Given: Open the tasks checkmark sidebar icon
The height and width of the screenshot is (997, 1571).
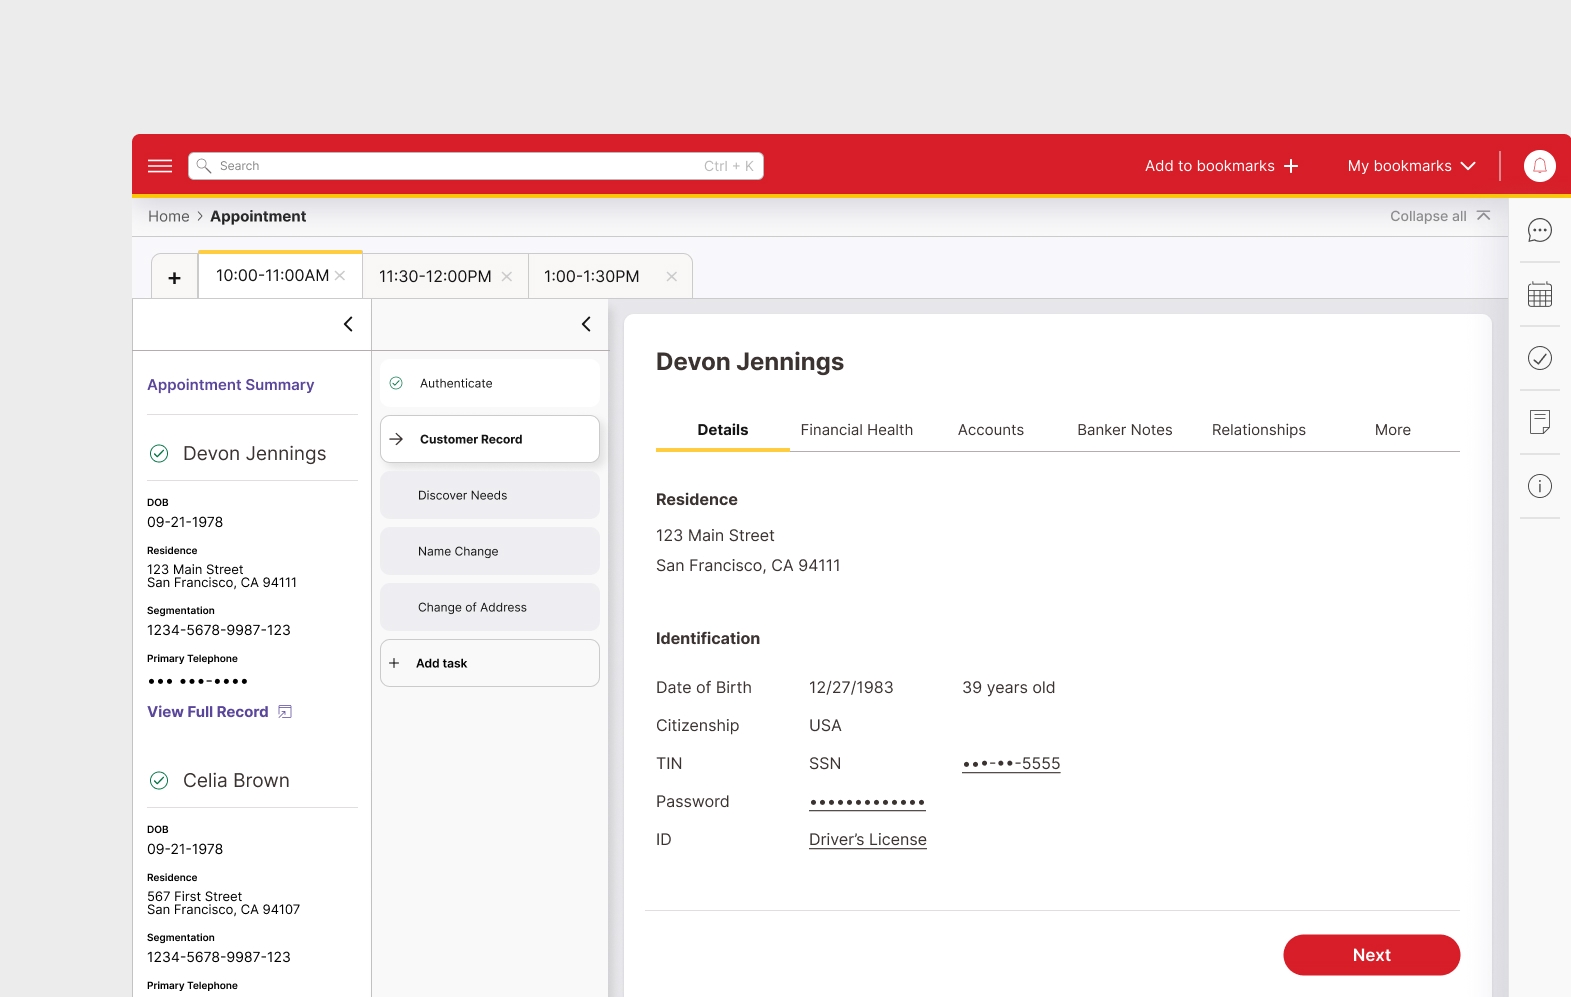Looking at the screenshot, I should click(x=1539, y=358).
